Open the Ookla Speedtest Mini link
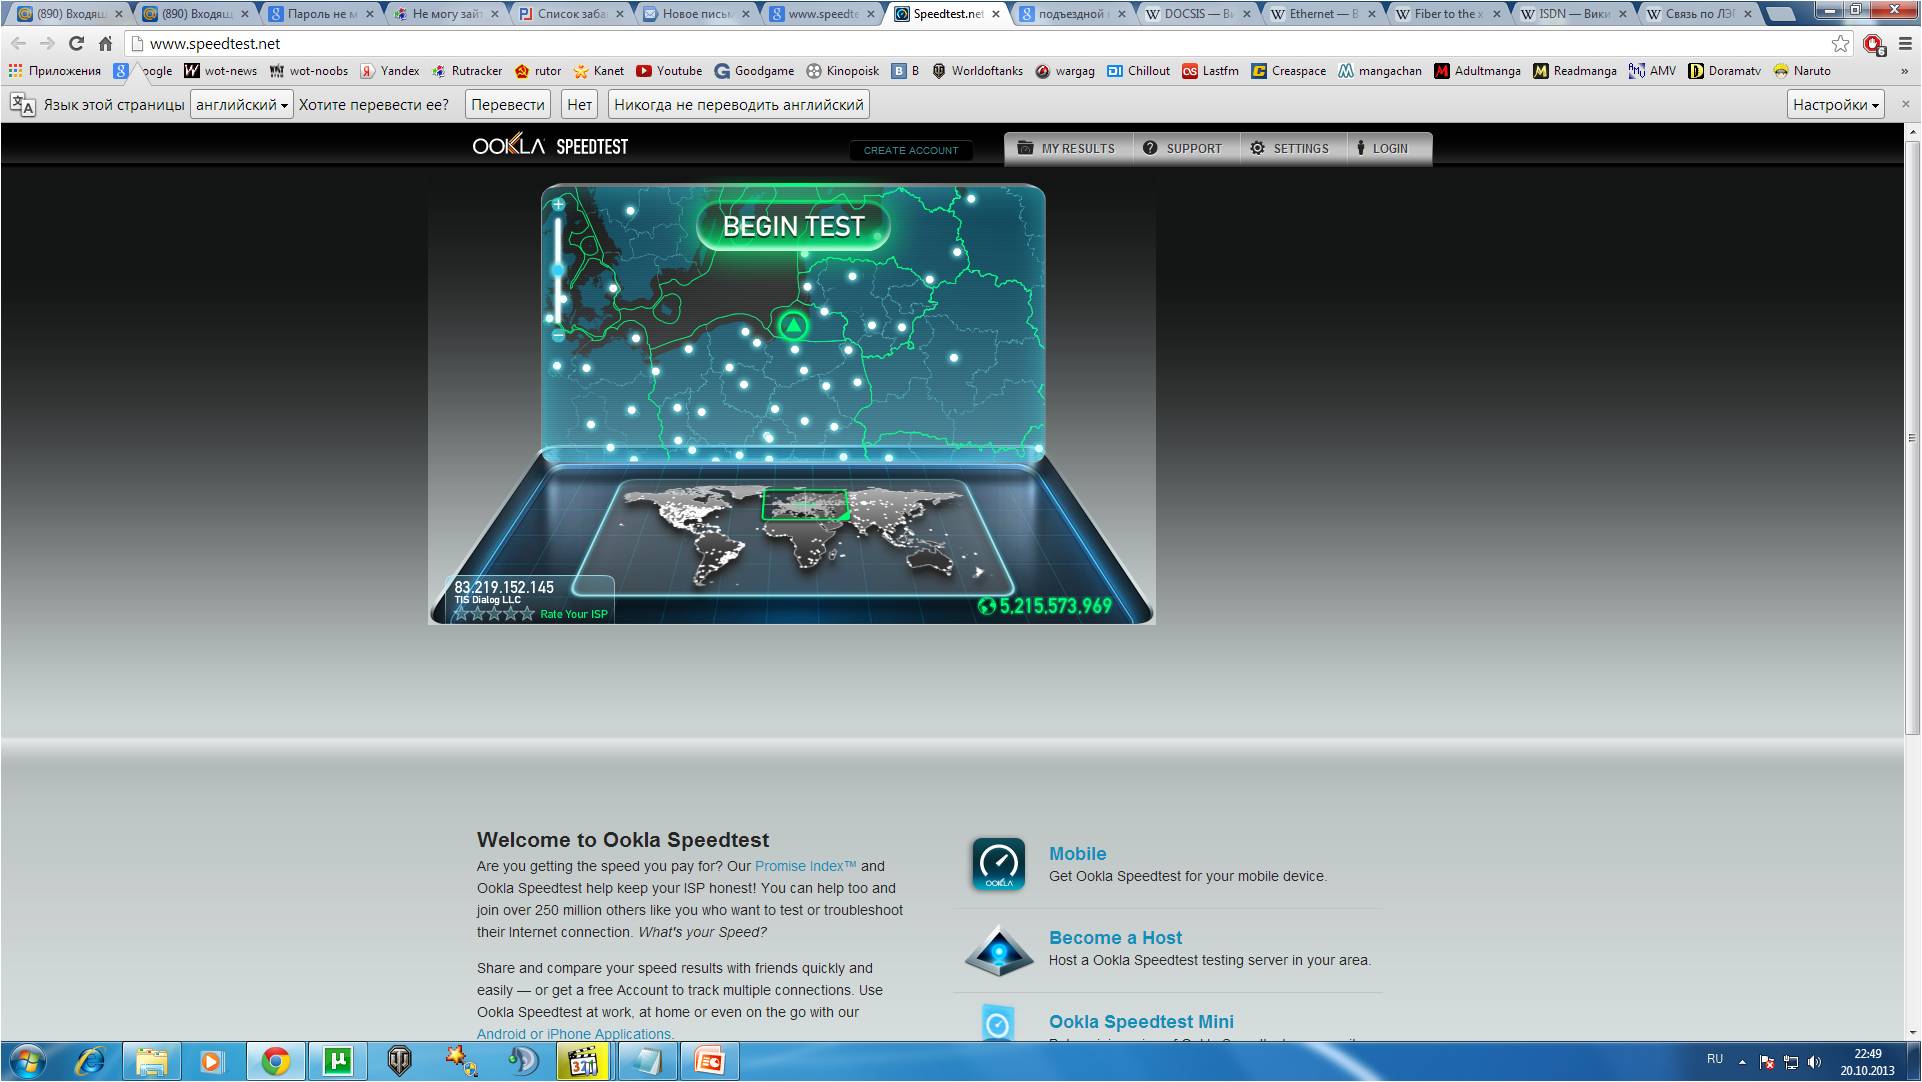The width and height of the screenshot is (1922, 1082). (x=1141, y=1022)
